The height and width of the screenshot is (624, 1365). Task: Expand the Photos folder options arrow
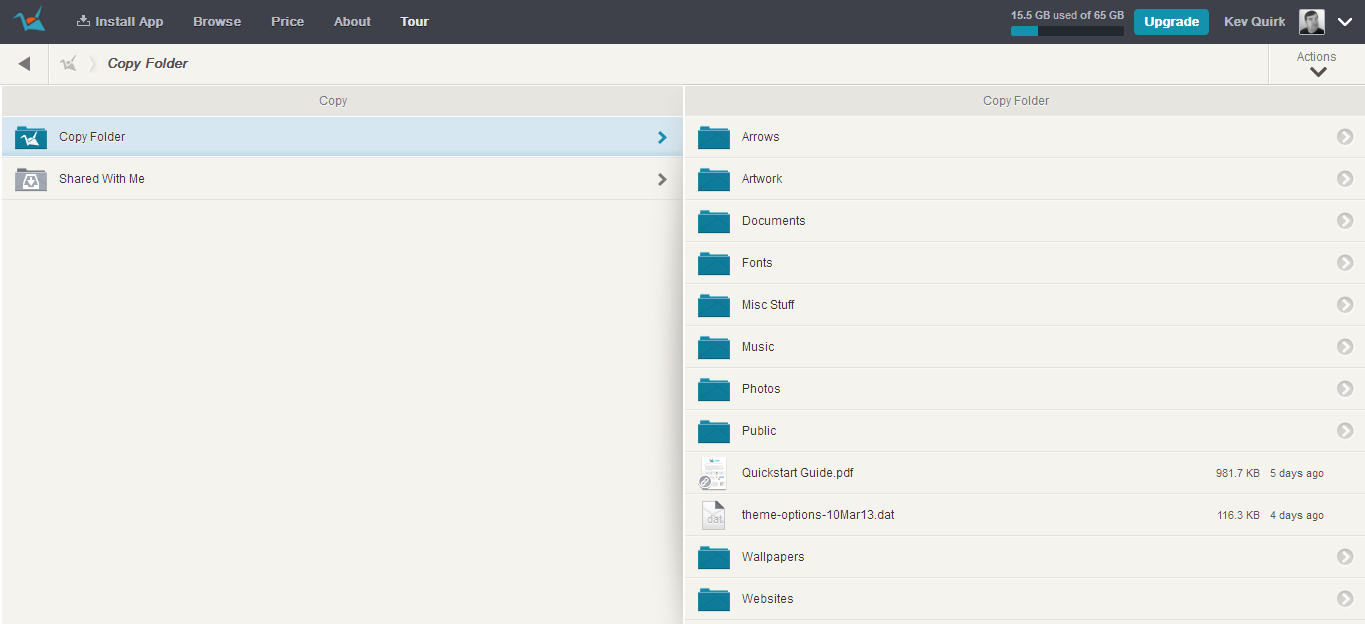pos(1344,388)
